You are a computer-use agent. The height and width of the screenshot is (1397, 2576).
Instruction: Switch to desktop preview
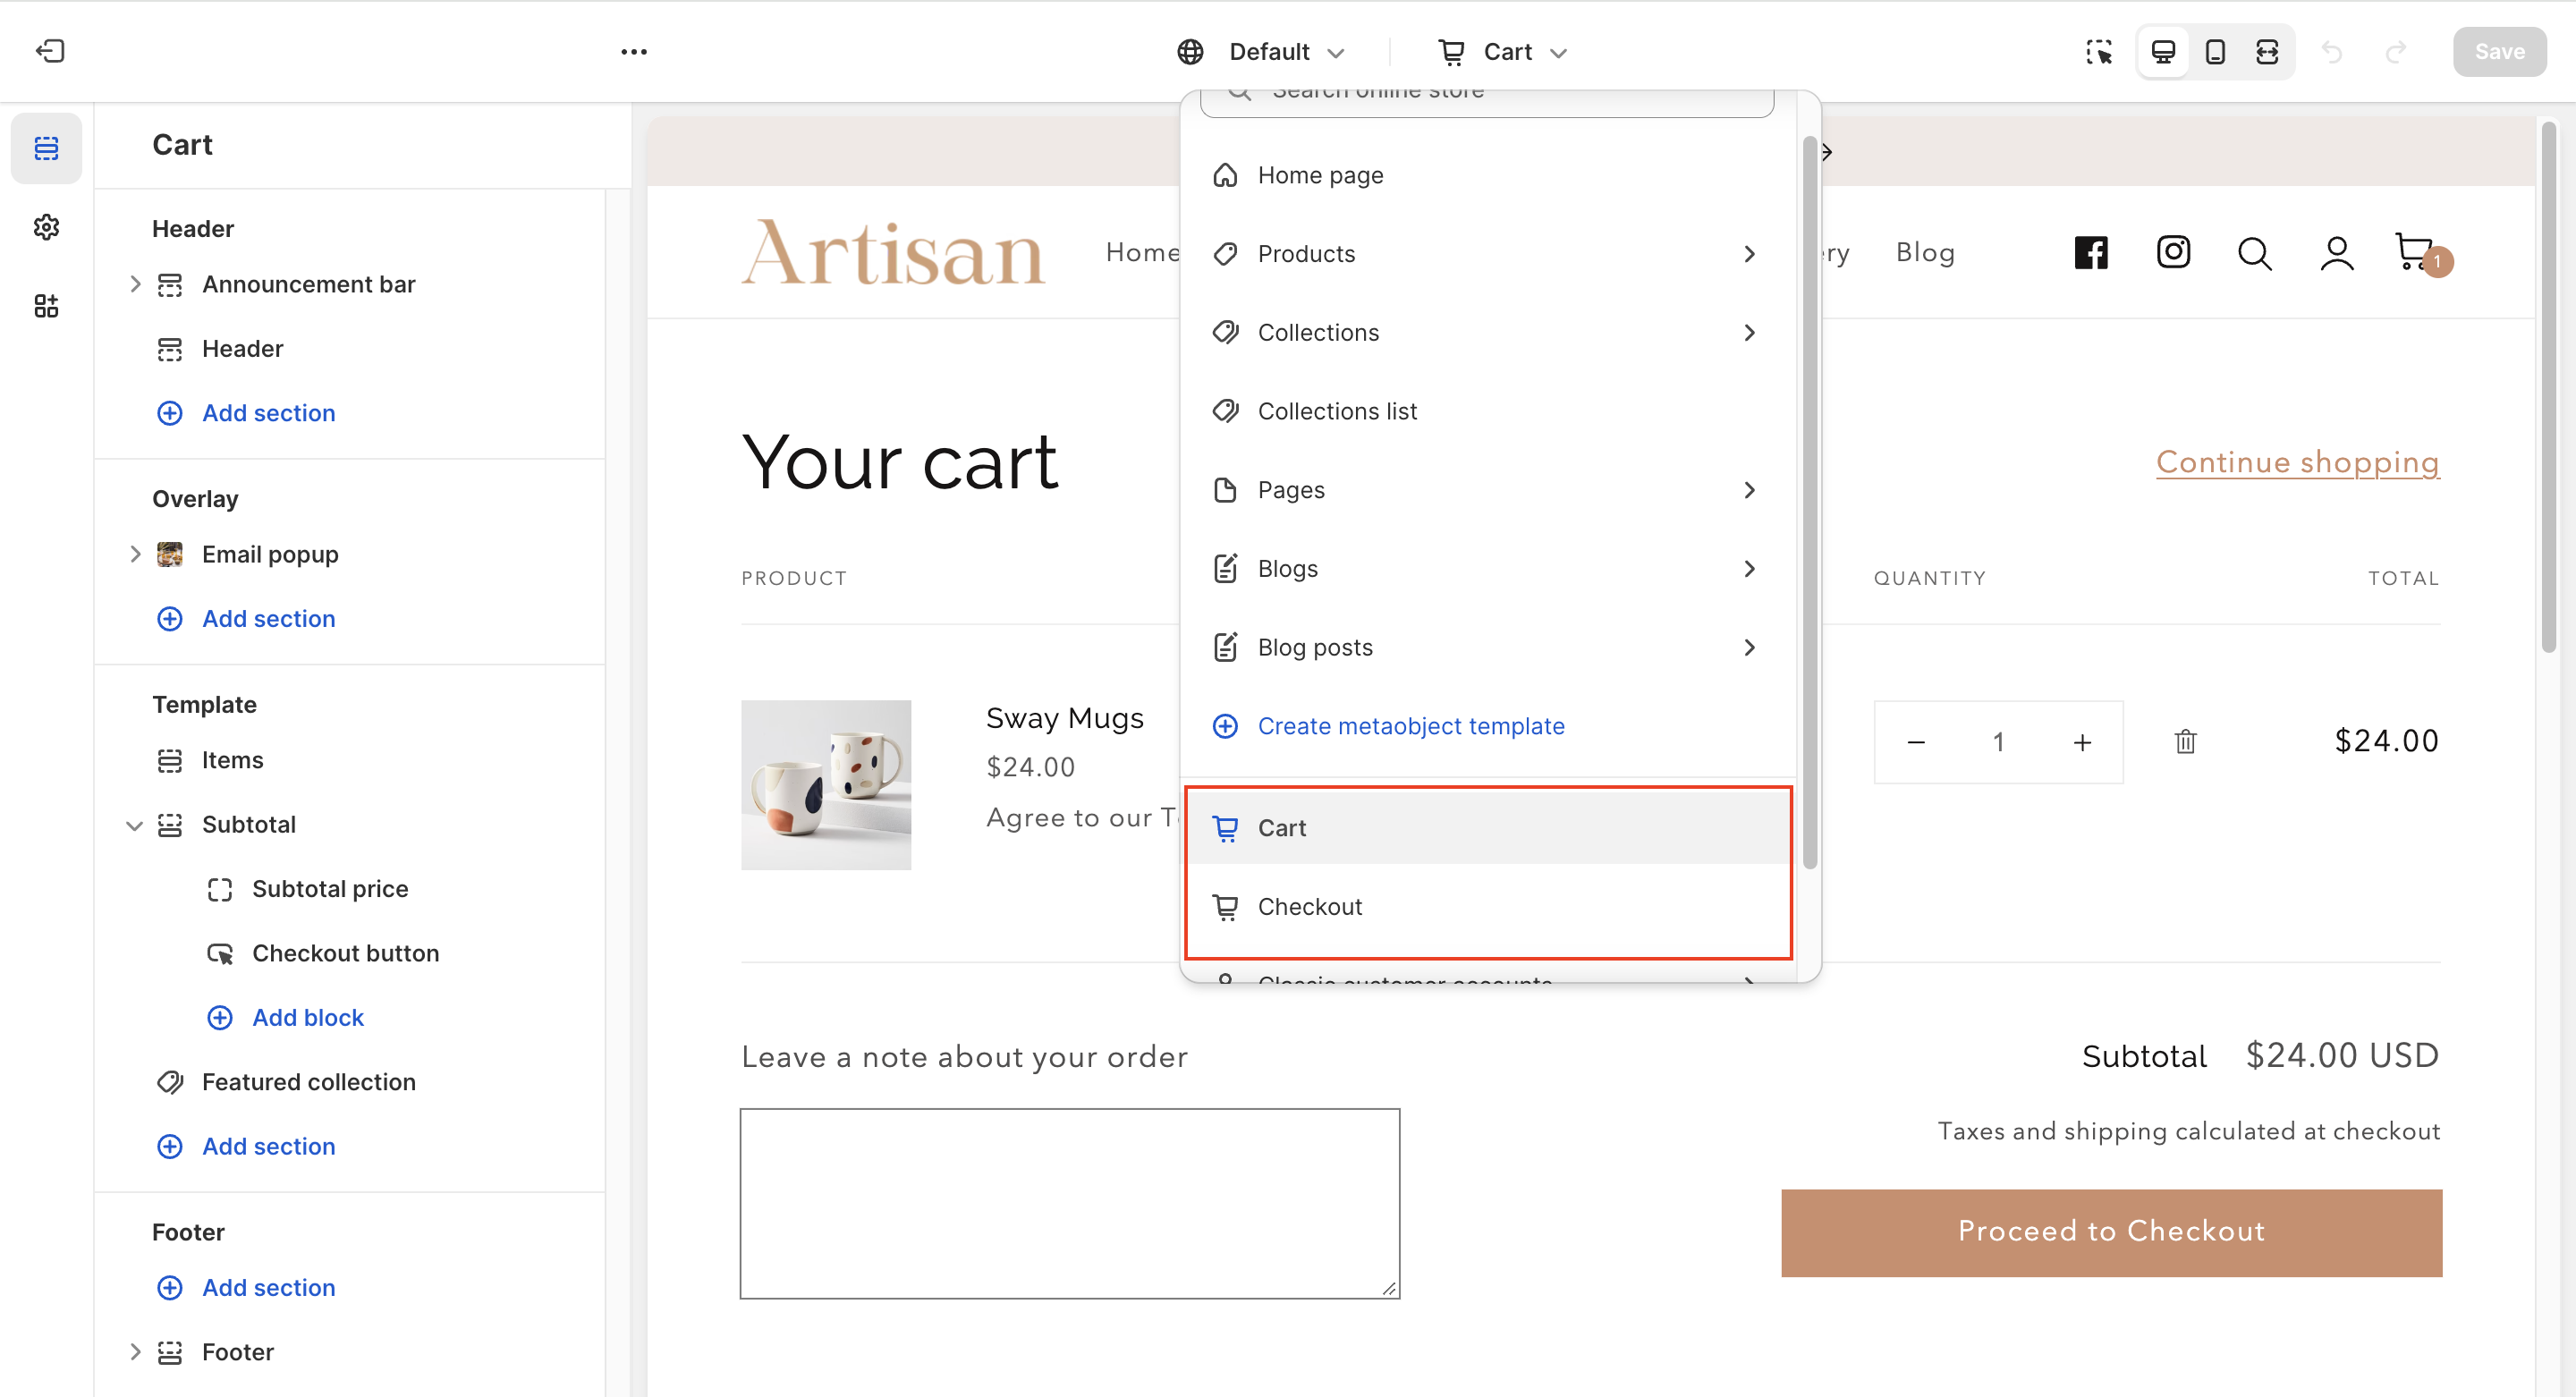pyautogui.click(x=2163, y=52)
